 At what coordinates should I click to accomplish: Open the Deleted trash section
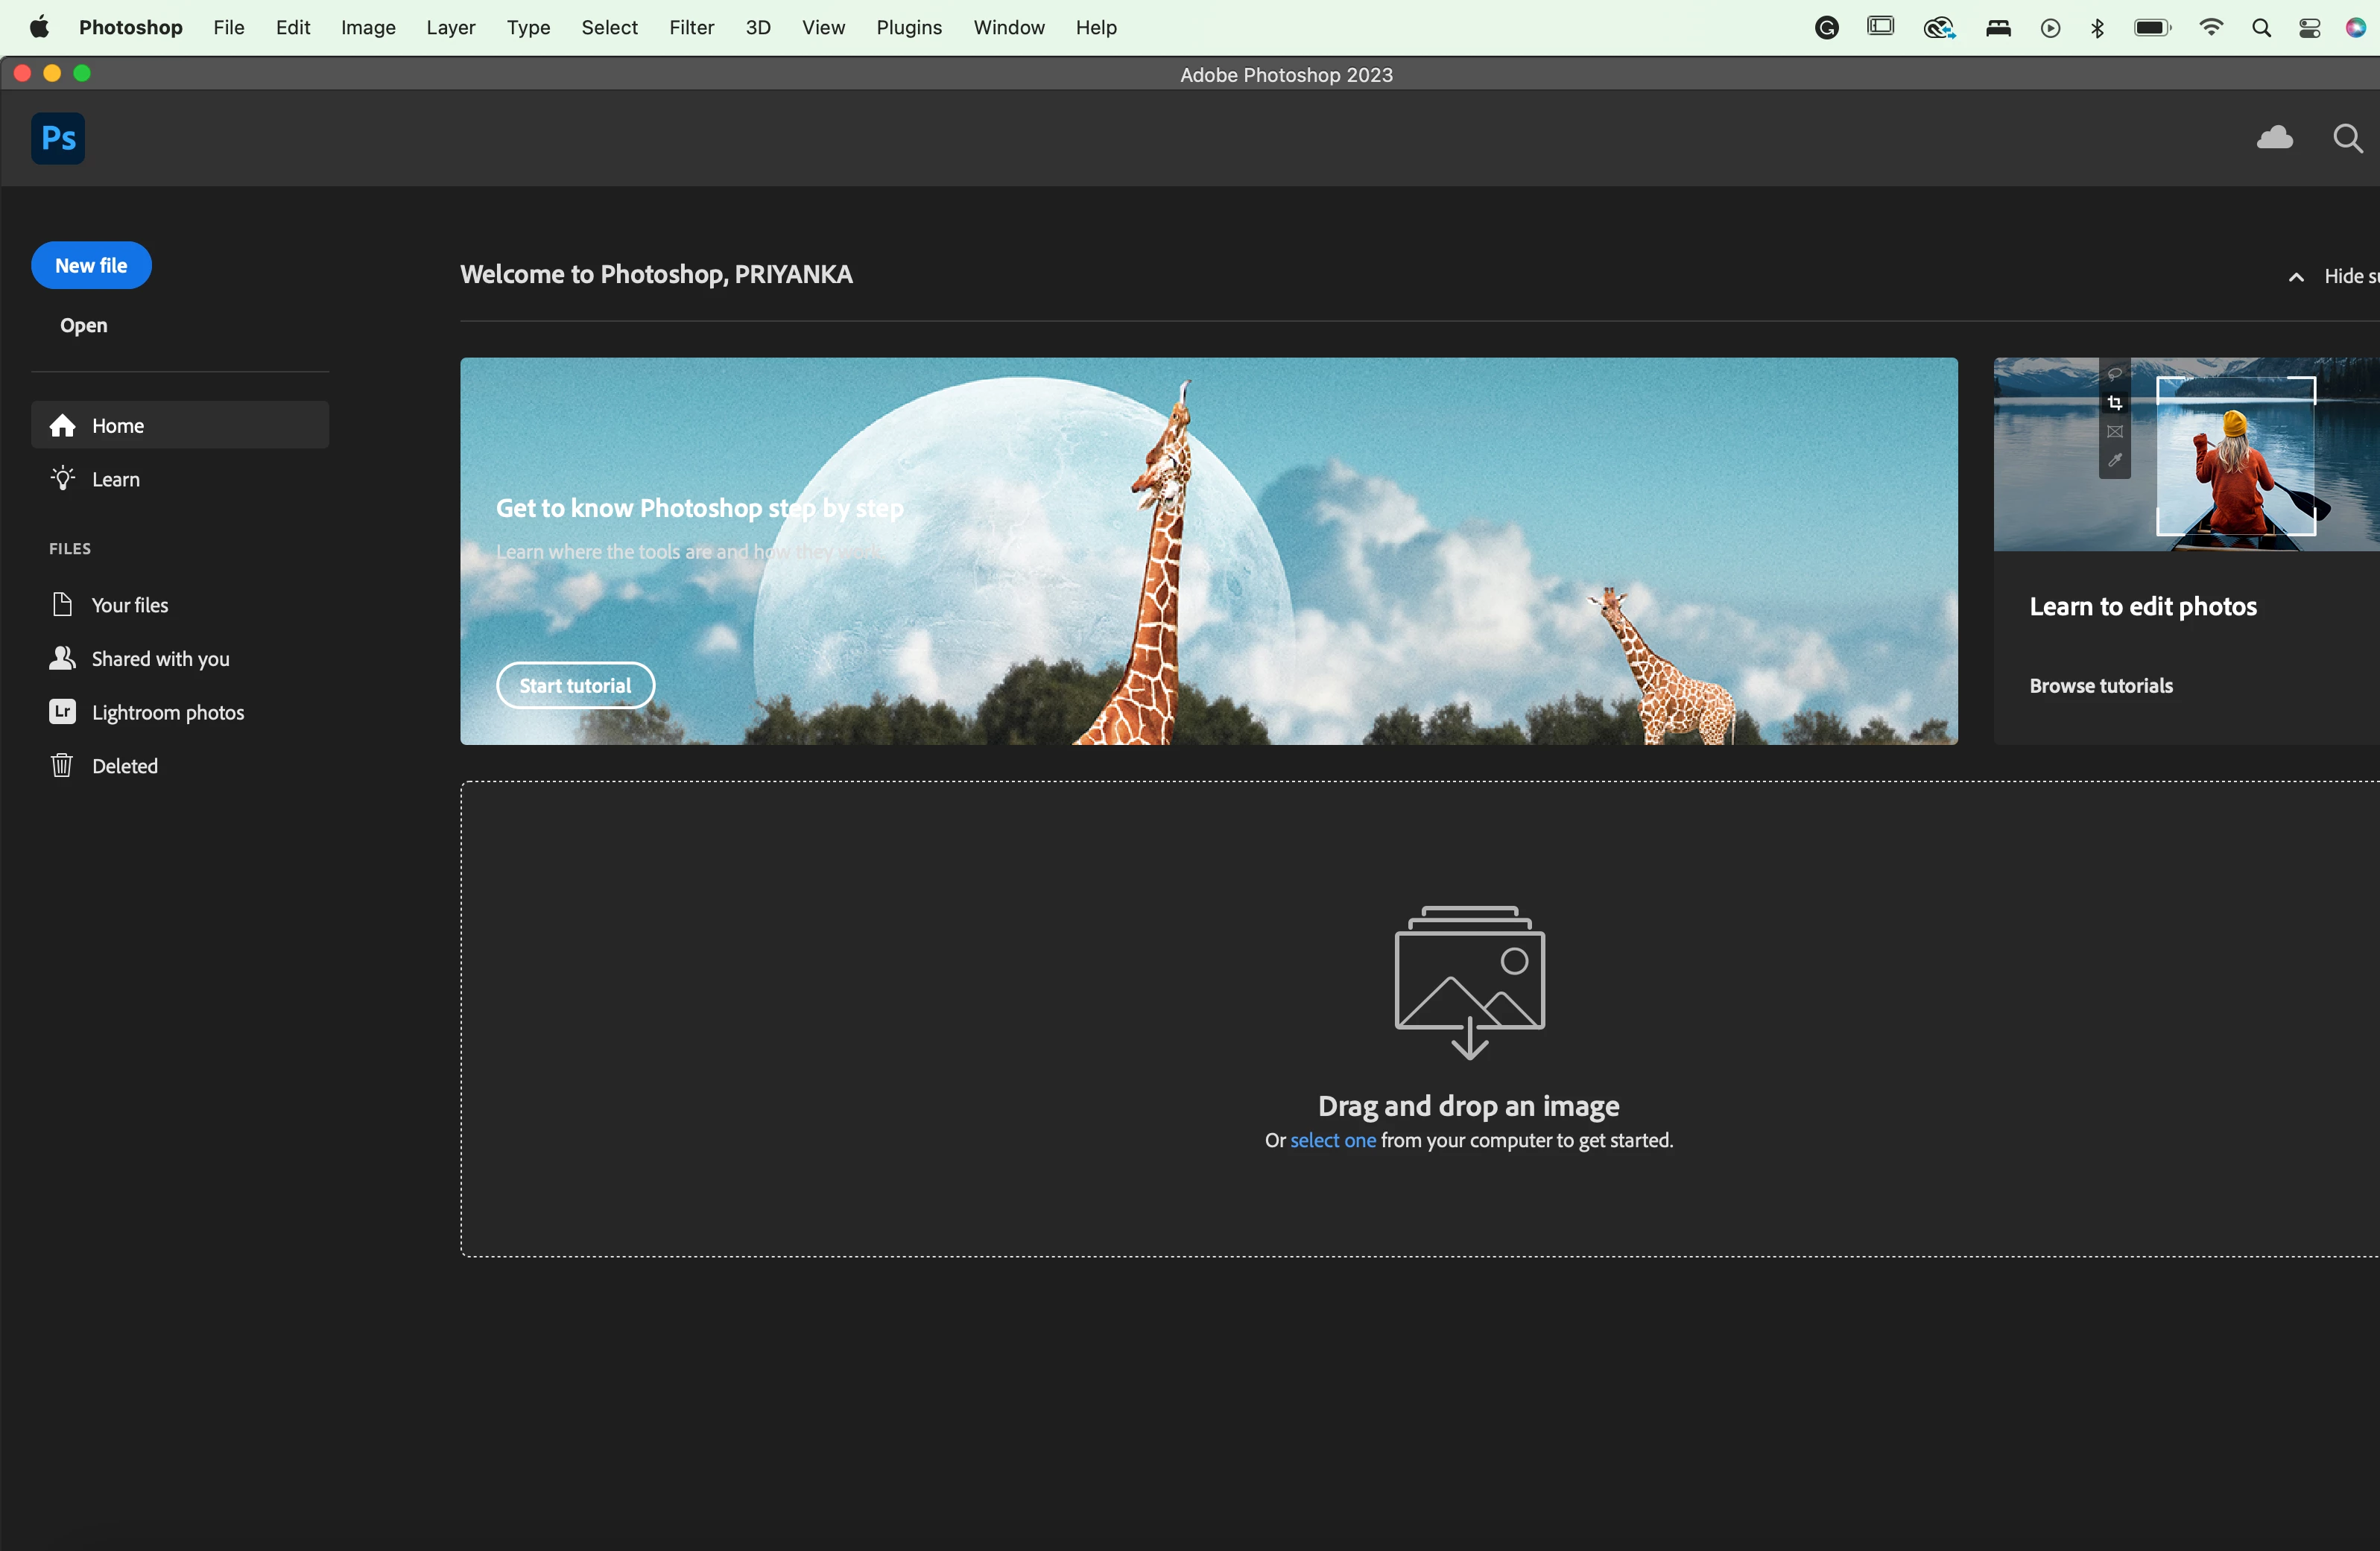(x=124, y=766)
